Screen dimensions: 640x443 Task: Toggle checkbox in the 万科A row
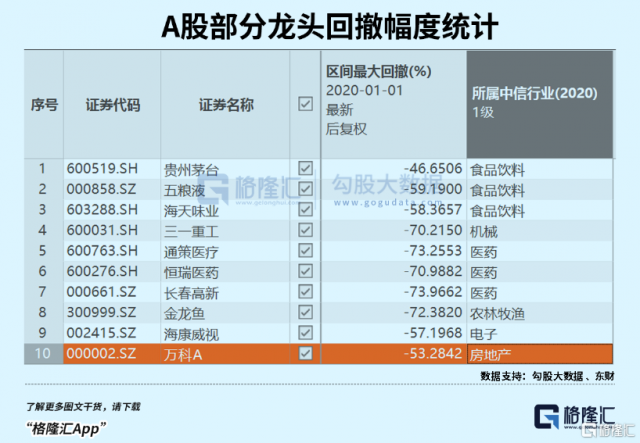(x=305, y=353)
